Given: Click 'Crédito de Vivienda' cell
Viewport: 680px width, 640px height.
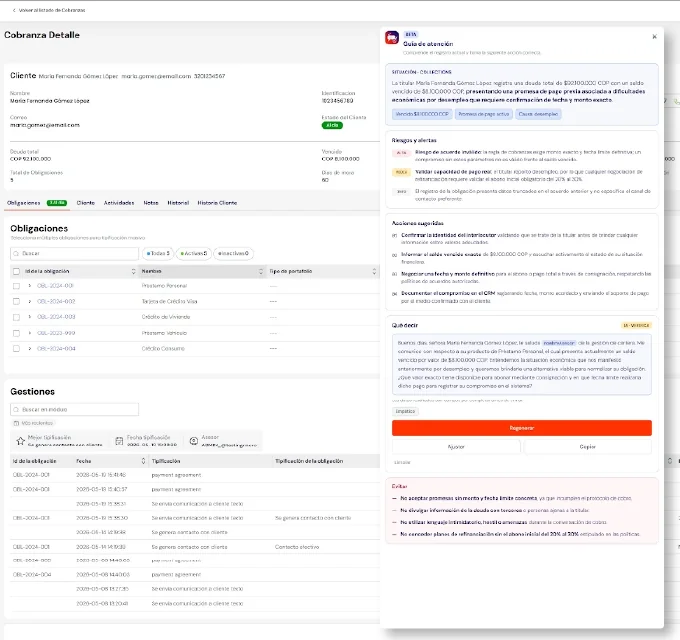Looking at the screenshot, I should pos(166,317).
